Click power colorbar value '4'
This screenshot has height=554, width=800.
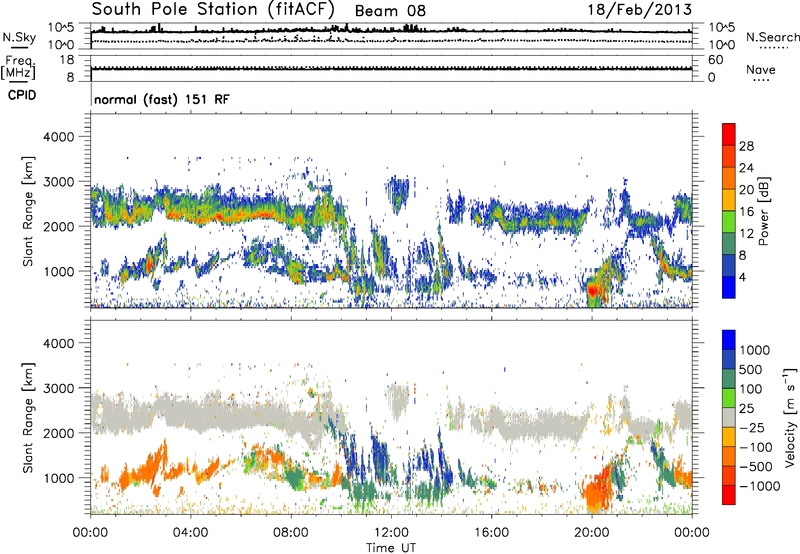(742, 277)
